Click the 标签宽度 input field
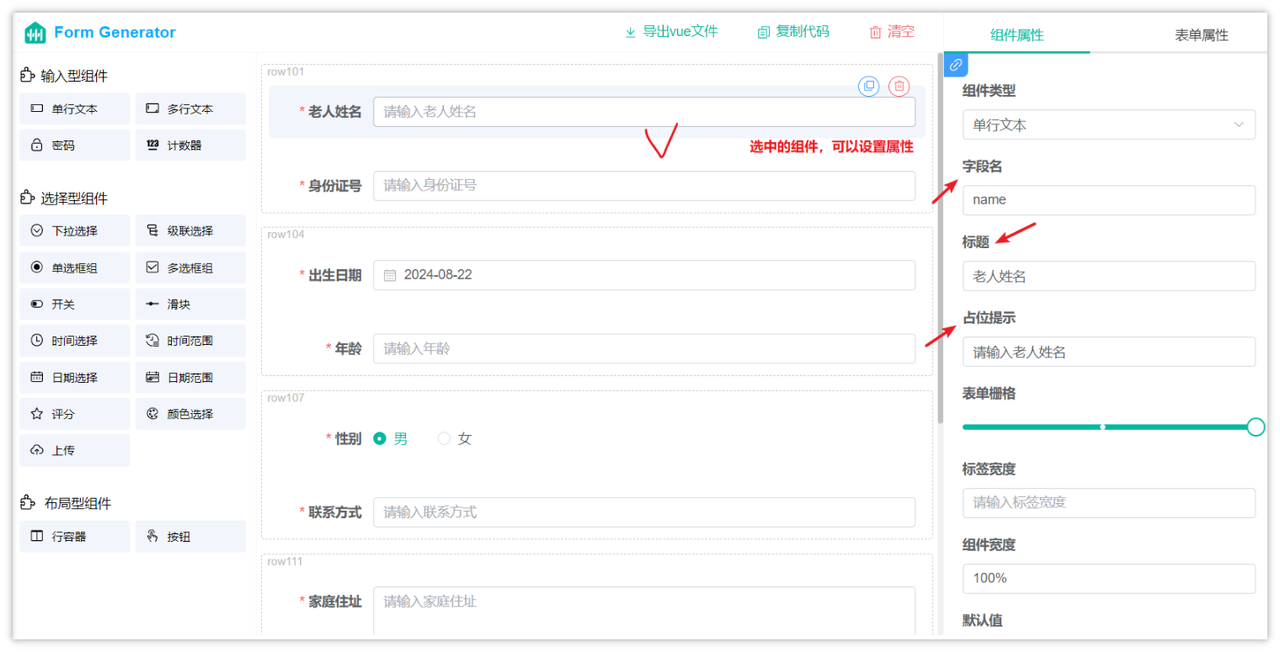 tap(1109, 503)
